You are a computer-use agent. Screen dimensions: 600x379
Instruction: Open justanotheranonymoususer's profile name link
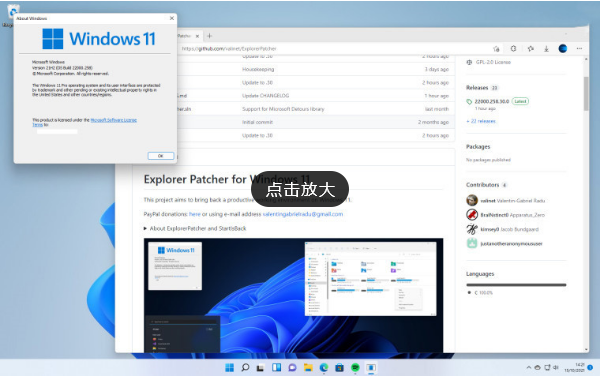(x=511, y=243)
